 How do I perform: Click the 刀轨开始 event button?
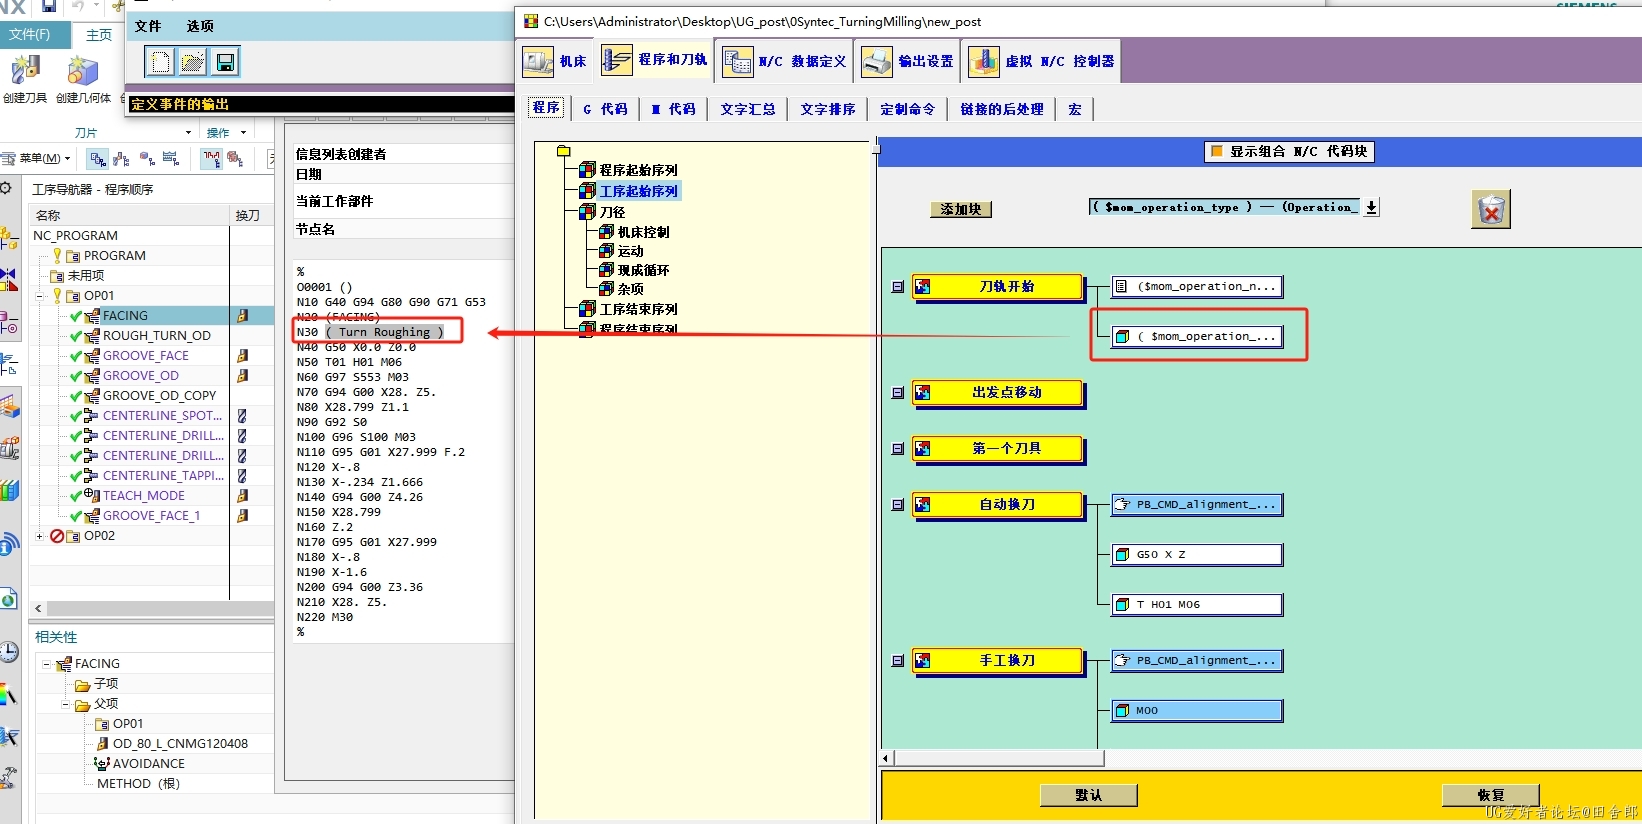click(x=997, y=287)
